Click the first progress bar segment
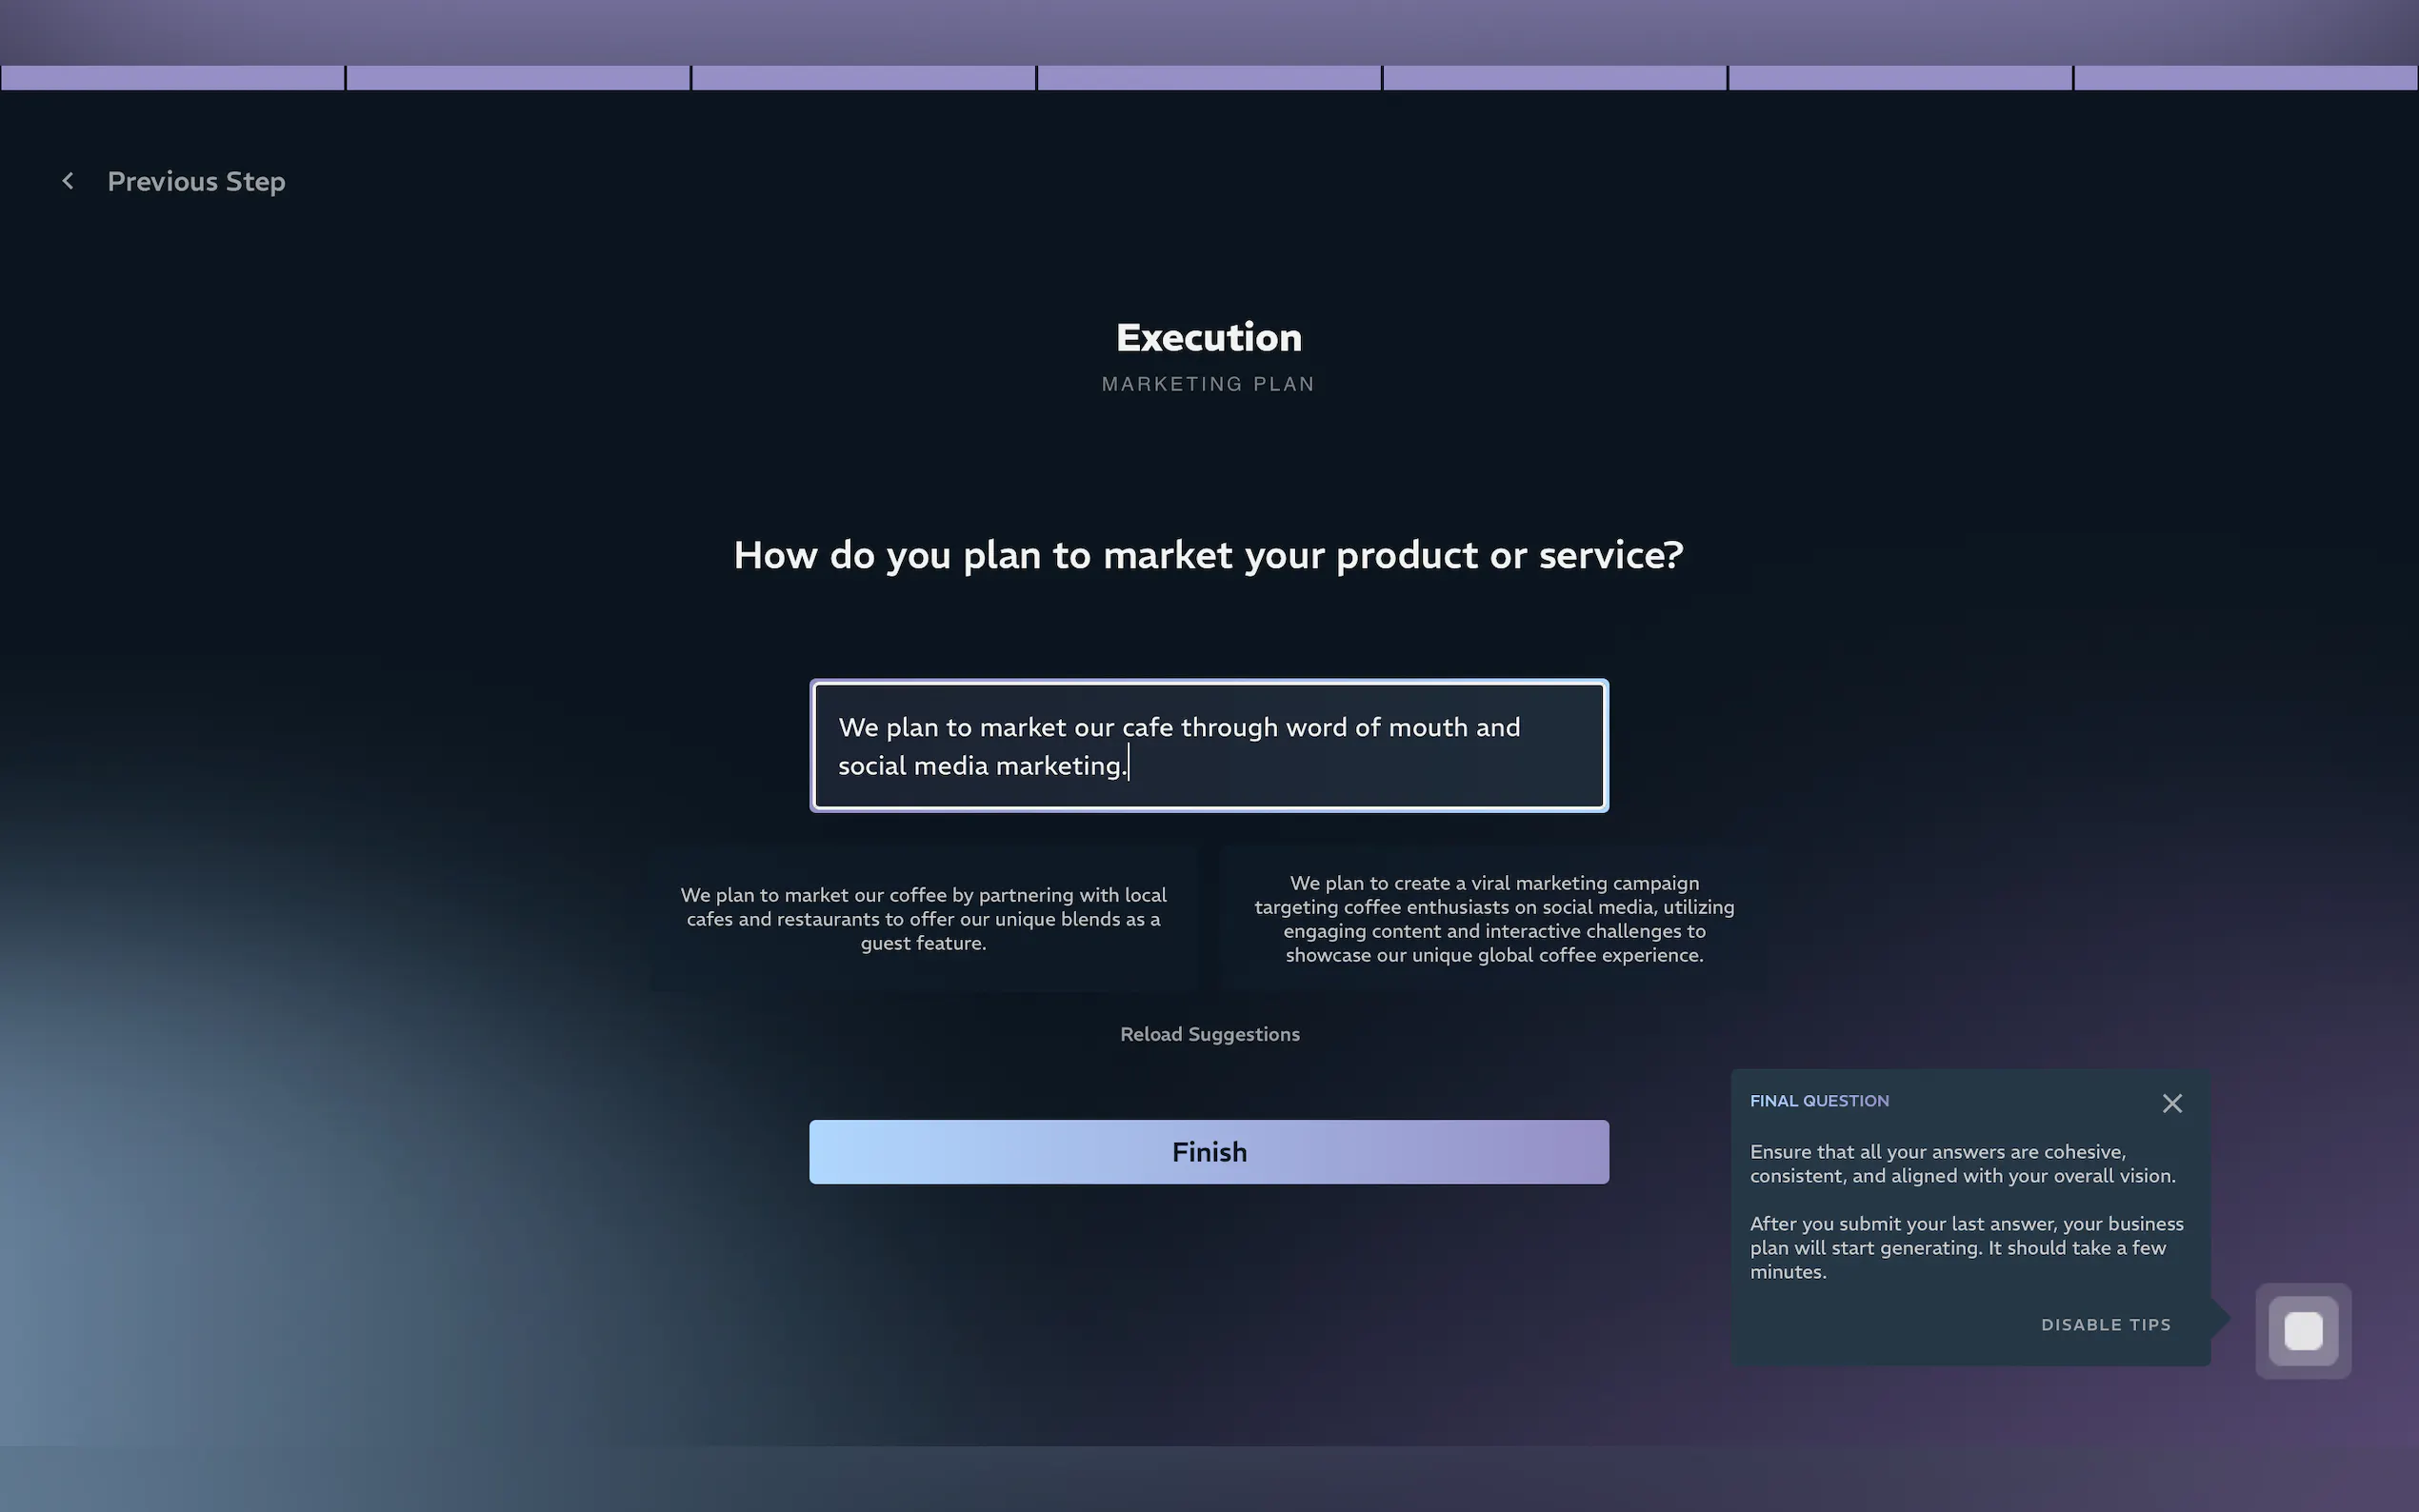2419x1512 pixels. point(172,77)
